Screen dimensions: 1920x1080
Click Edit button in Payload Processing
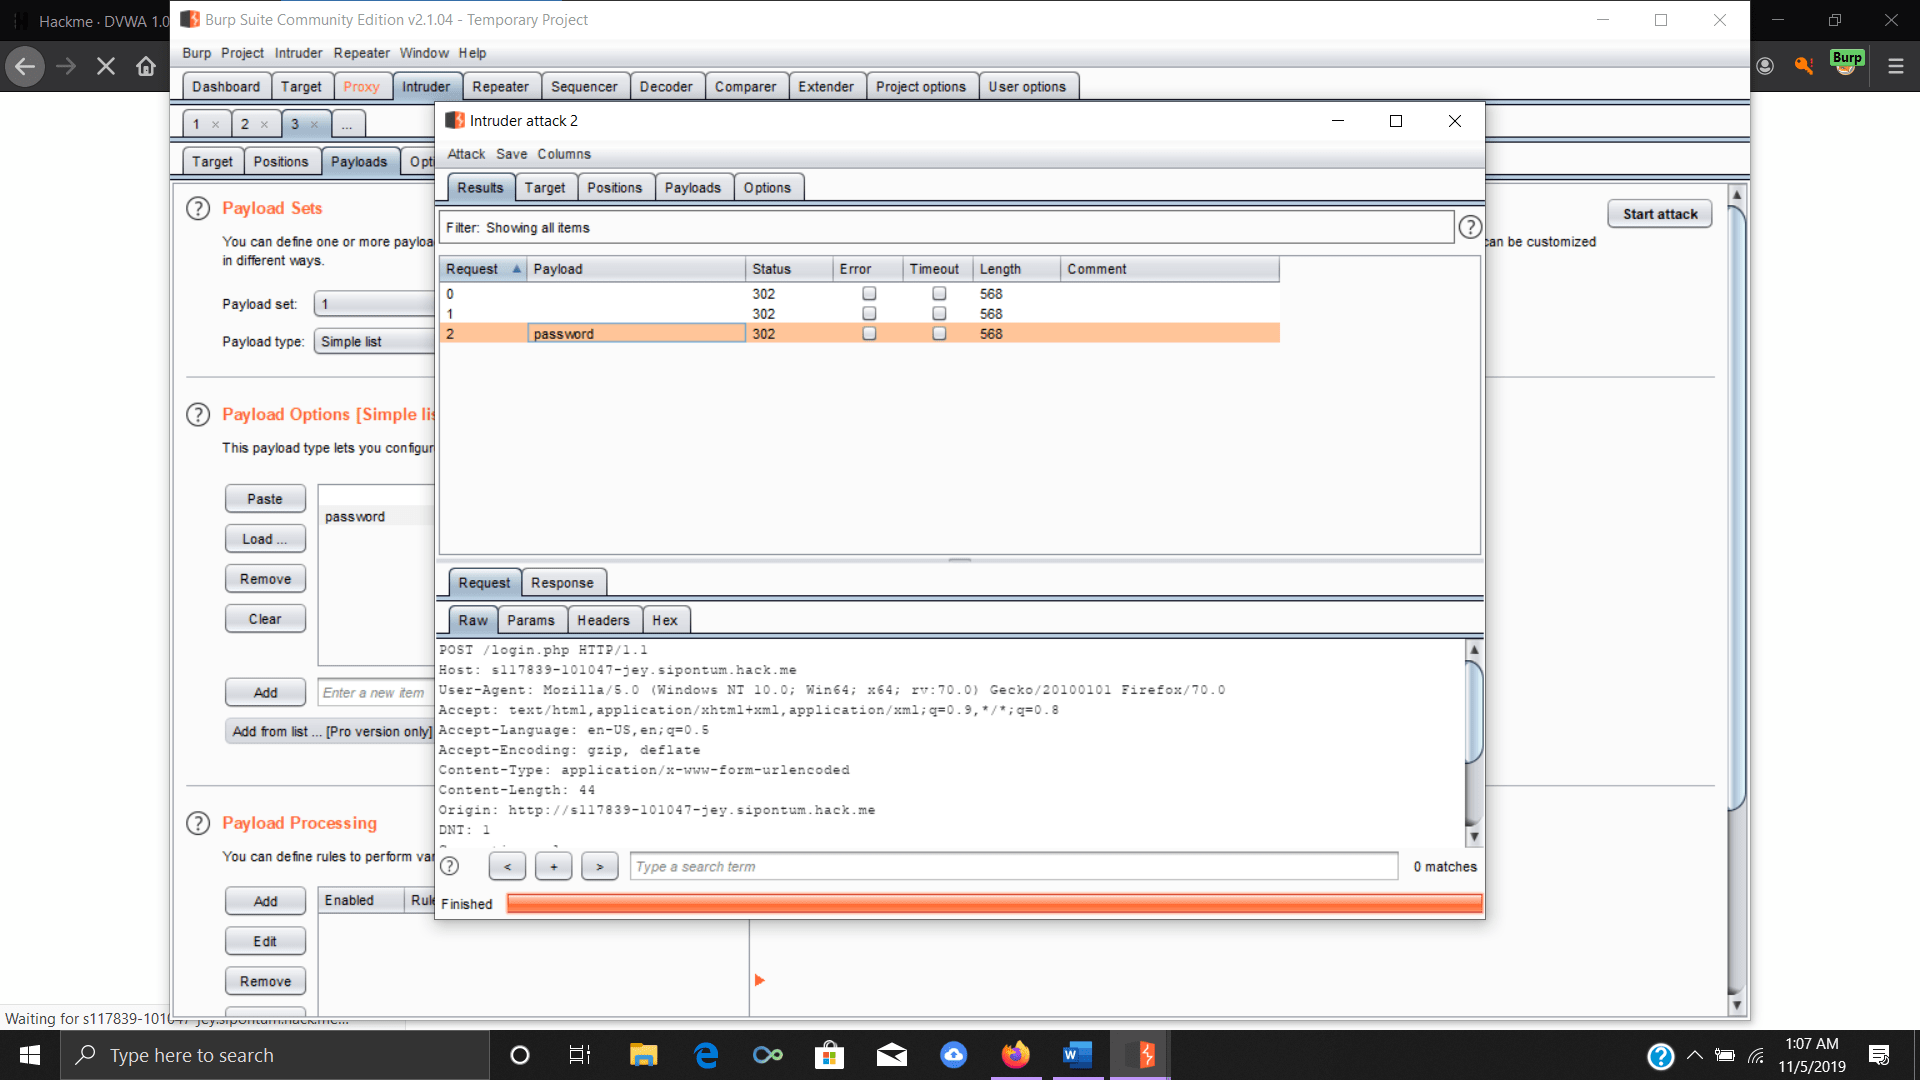pos(265,942)
